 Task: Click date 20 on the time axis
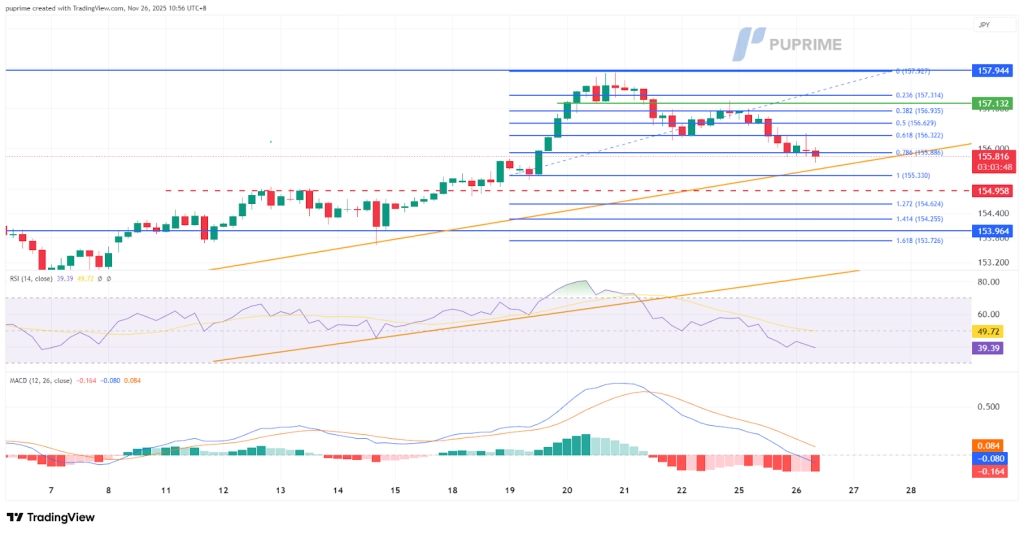coord(567,491)
